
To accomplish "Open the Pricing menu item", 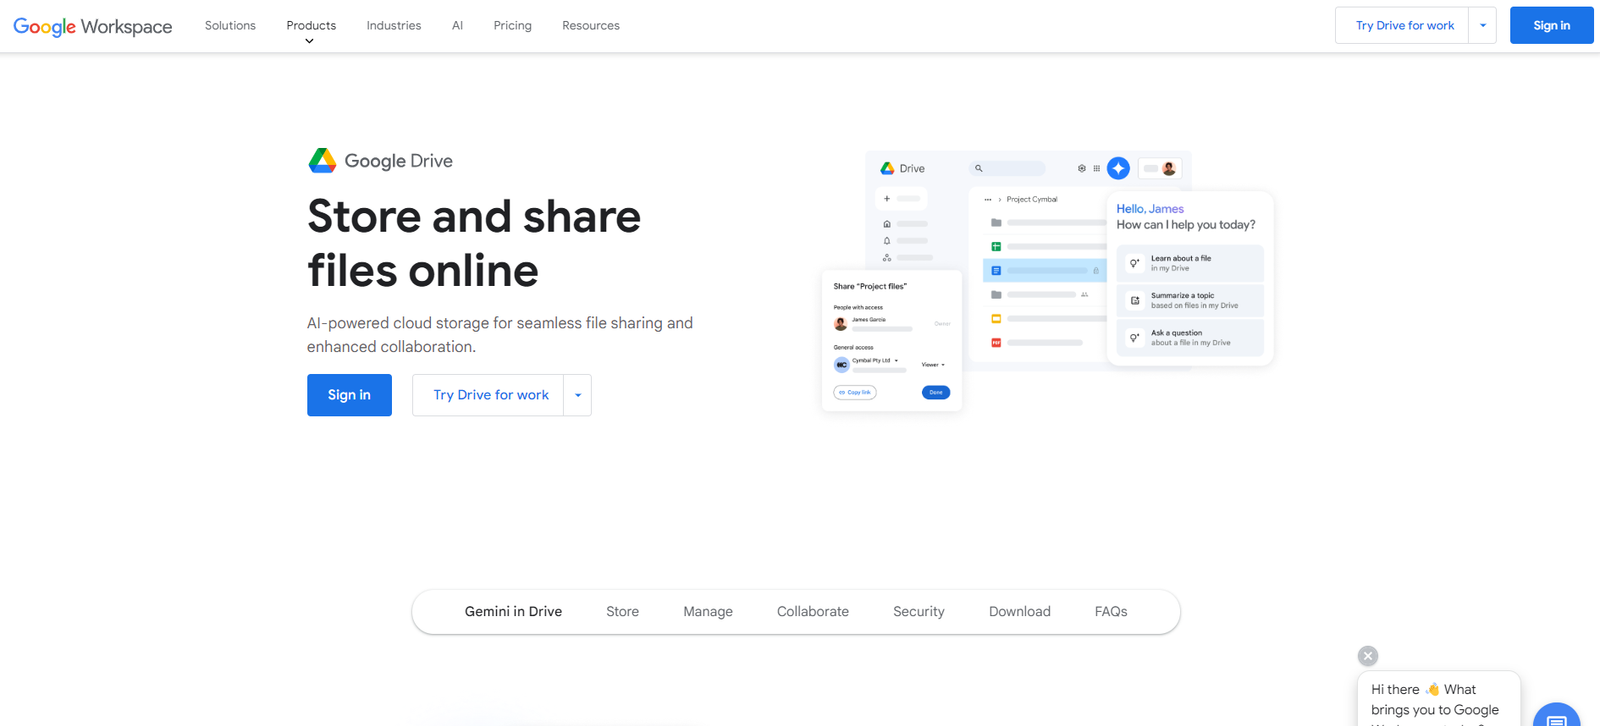I will pos(512,26).
